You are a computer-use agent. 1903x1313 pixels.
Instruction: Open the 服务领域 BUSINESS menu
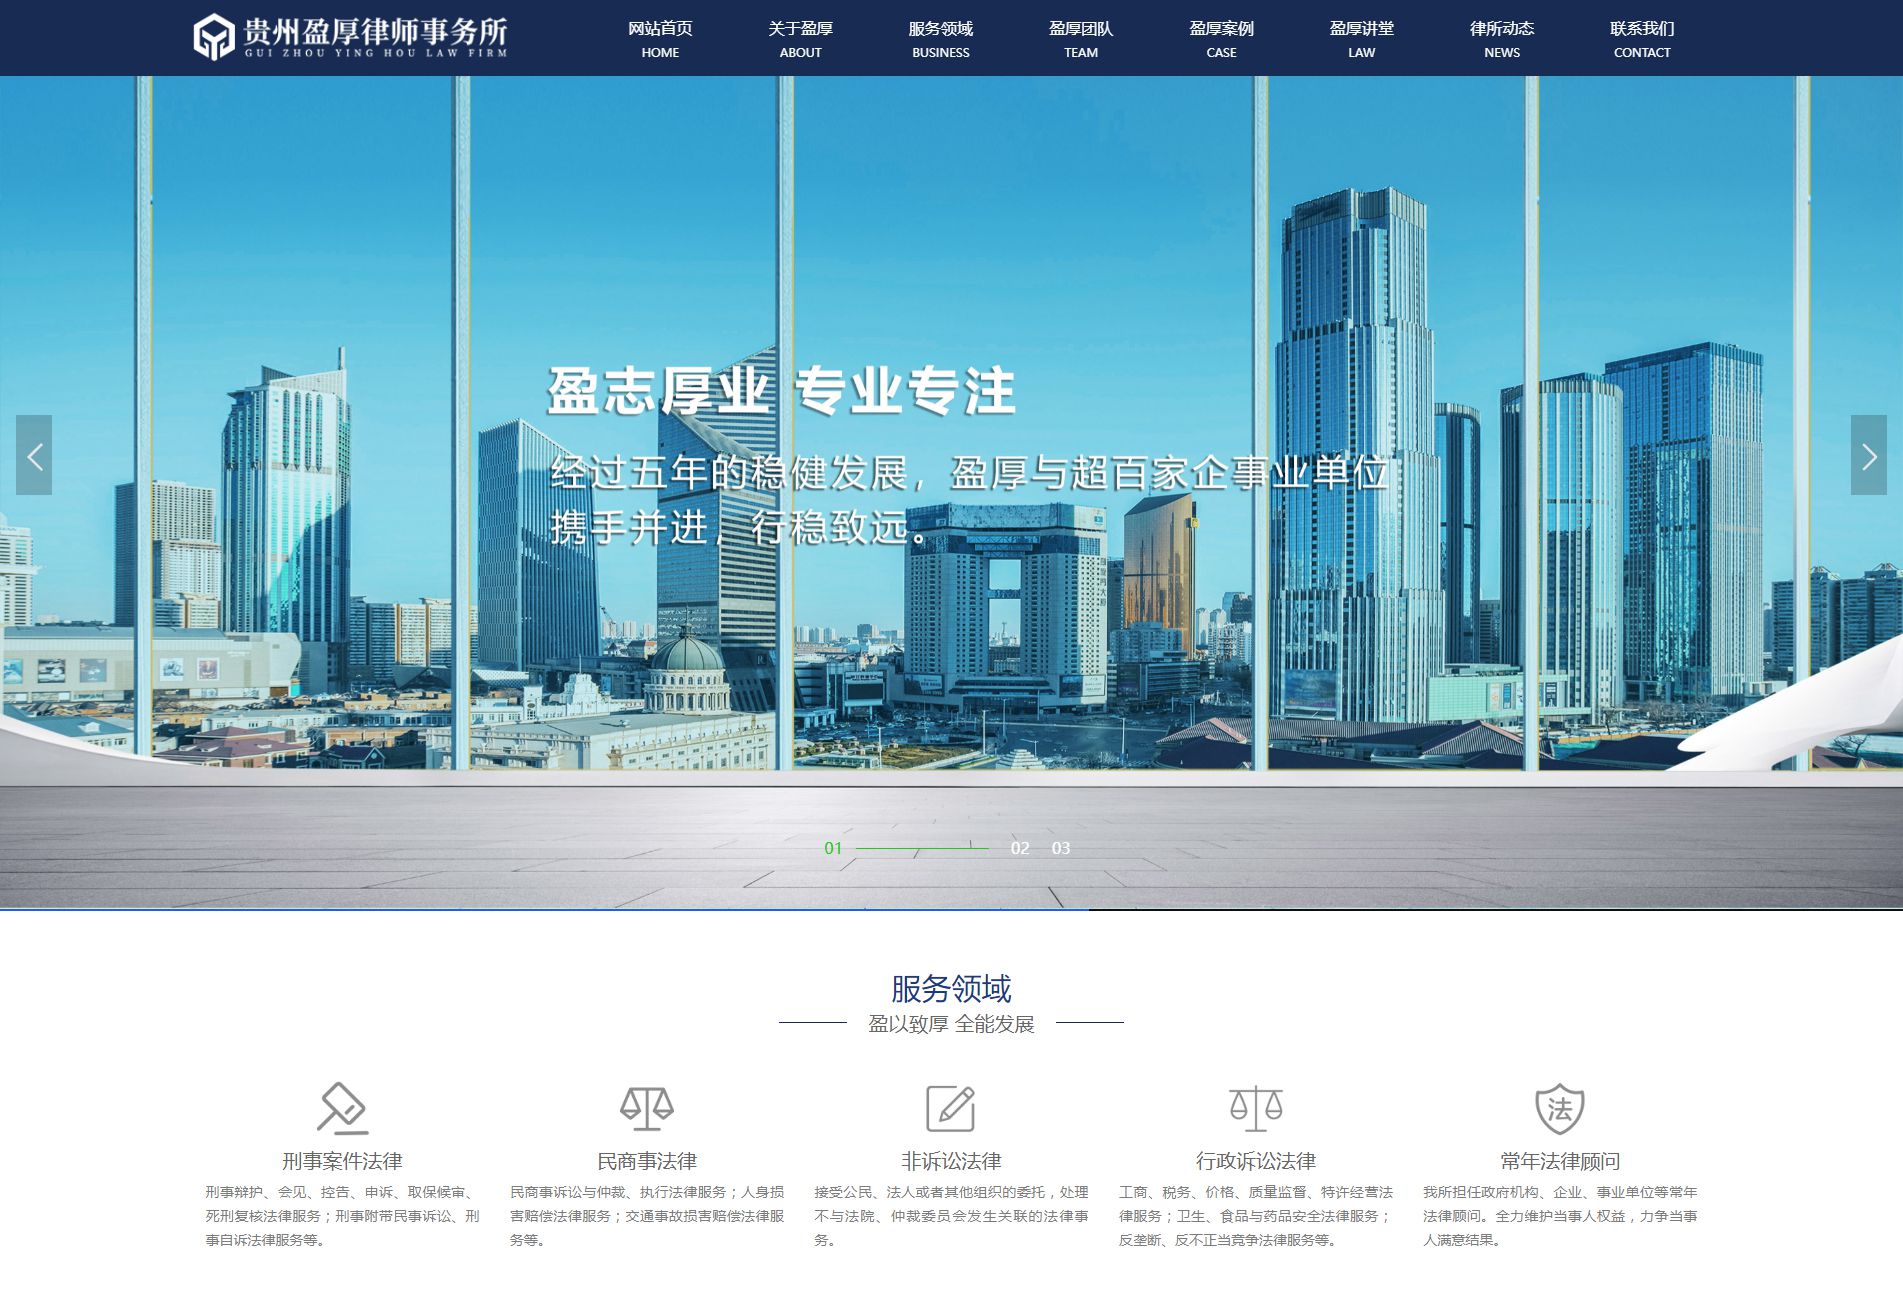(x=940, y=39)
